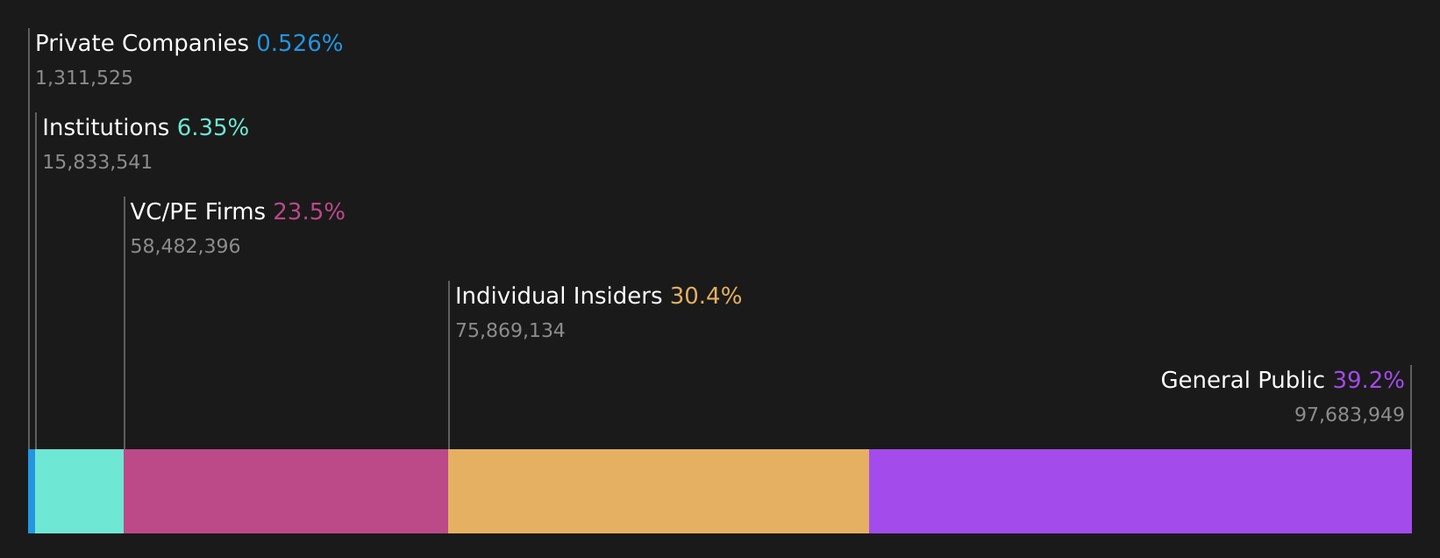Click the blue Private Companies bar segment
This screenshot has width=1440, height=558.
tap(32, 491)
